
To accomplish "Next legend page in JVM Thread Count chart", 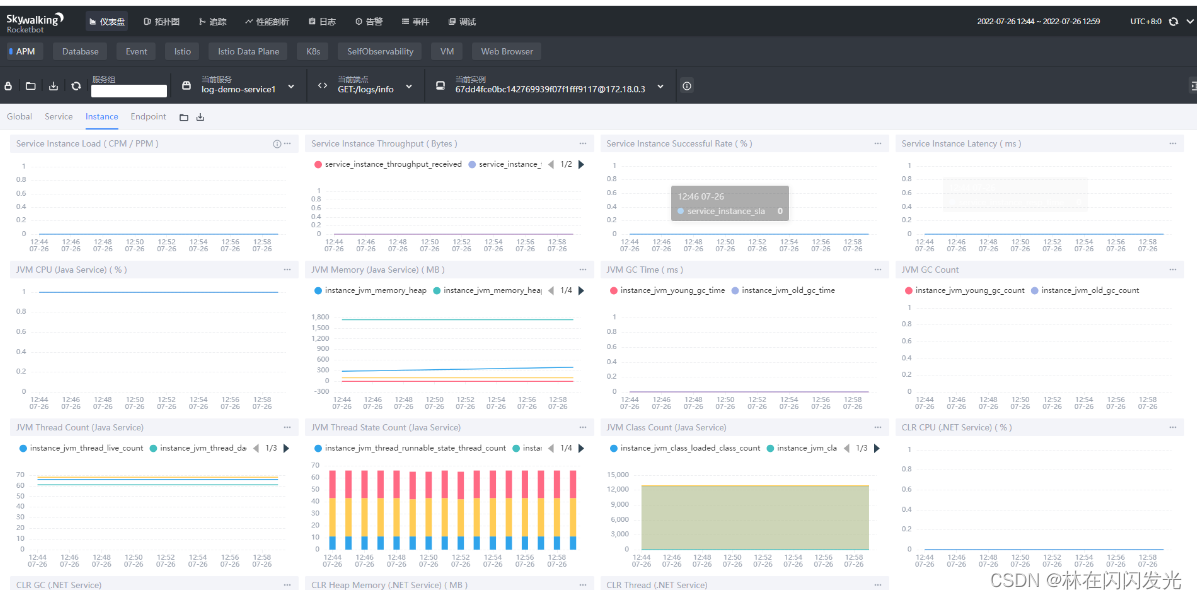I will pyautogui.click(x=286, y=448).
